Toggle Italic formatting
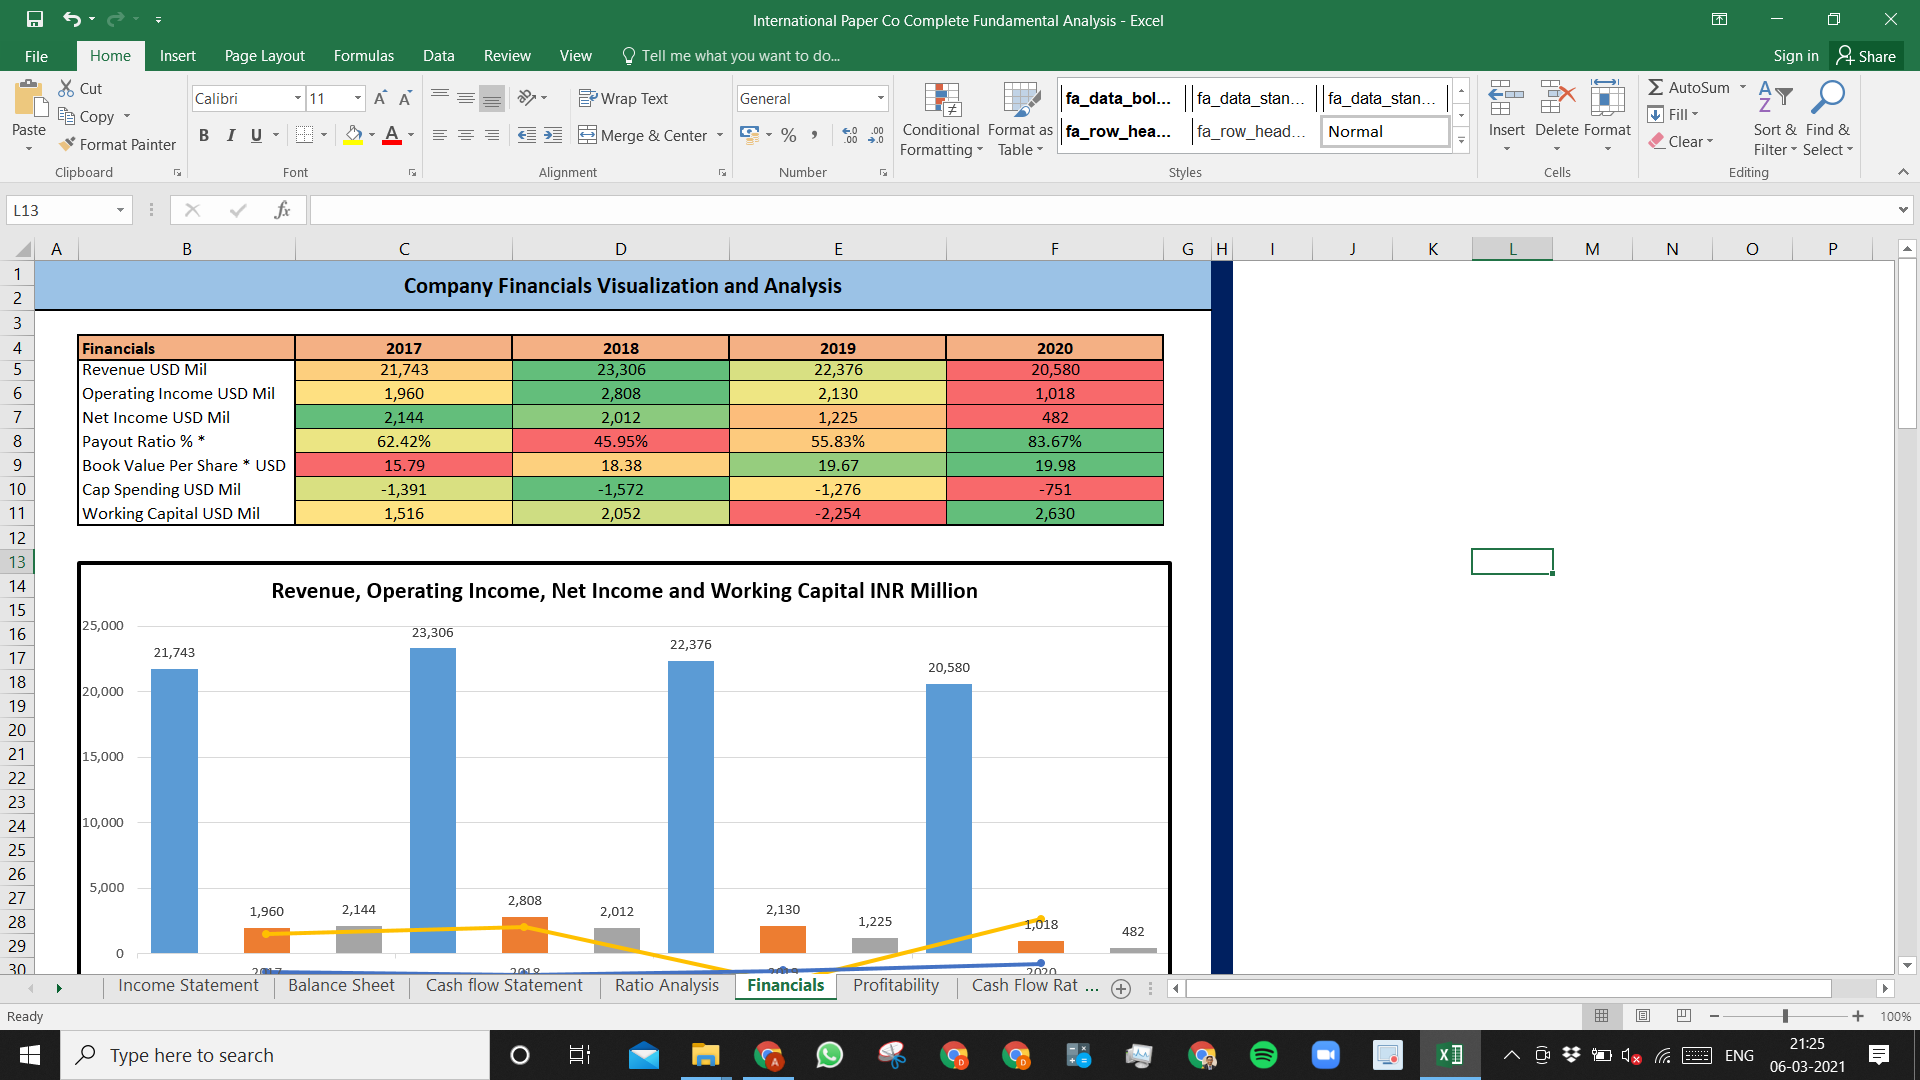 (230, 135)
